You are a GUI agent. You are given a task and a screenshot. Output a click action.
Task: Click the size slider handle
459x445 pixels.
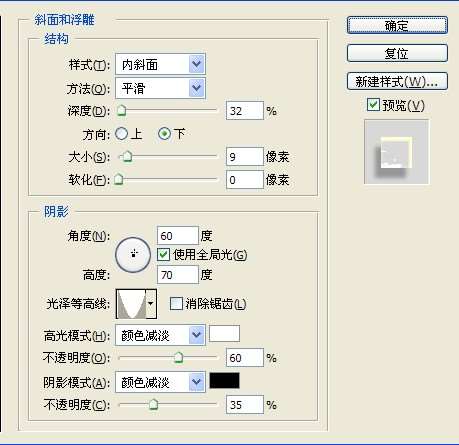coord(127,157)
